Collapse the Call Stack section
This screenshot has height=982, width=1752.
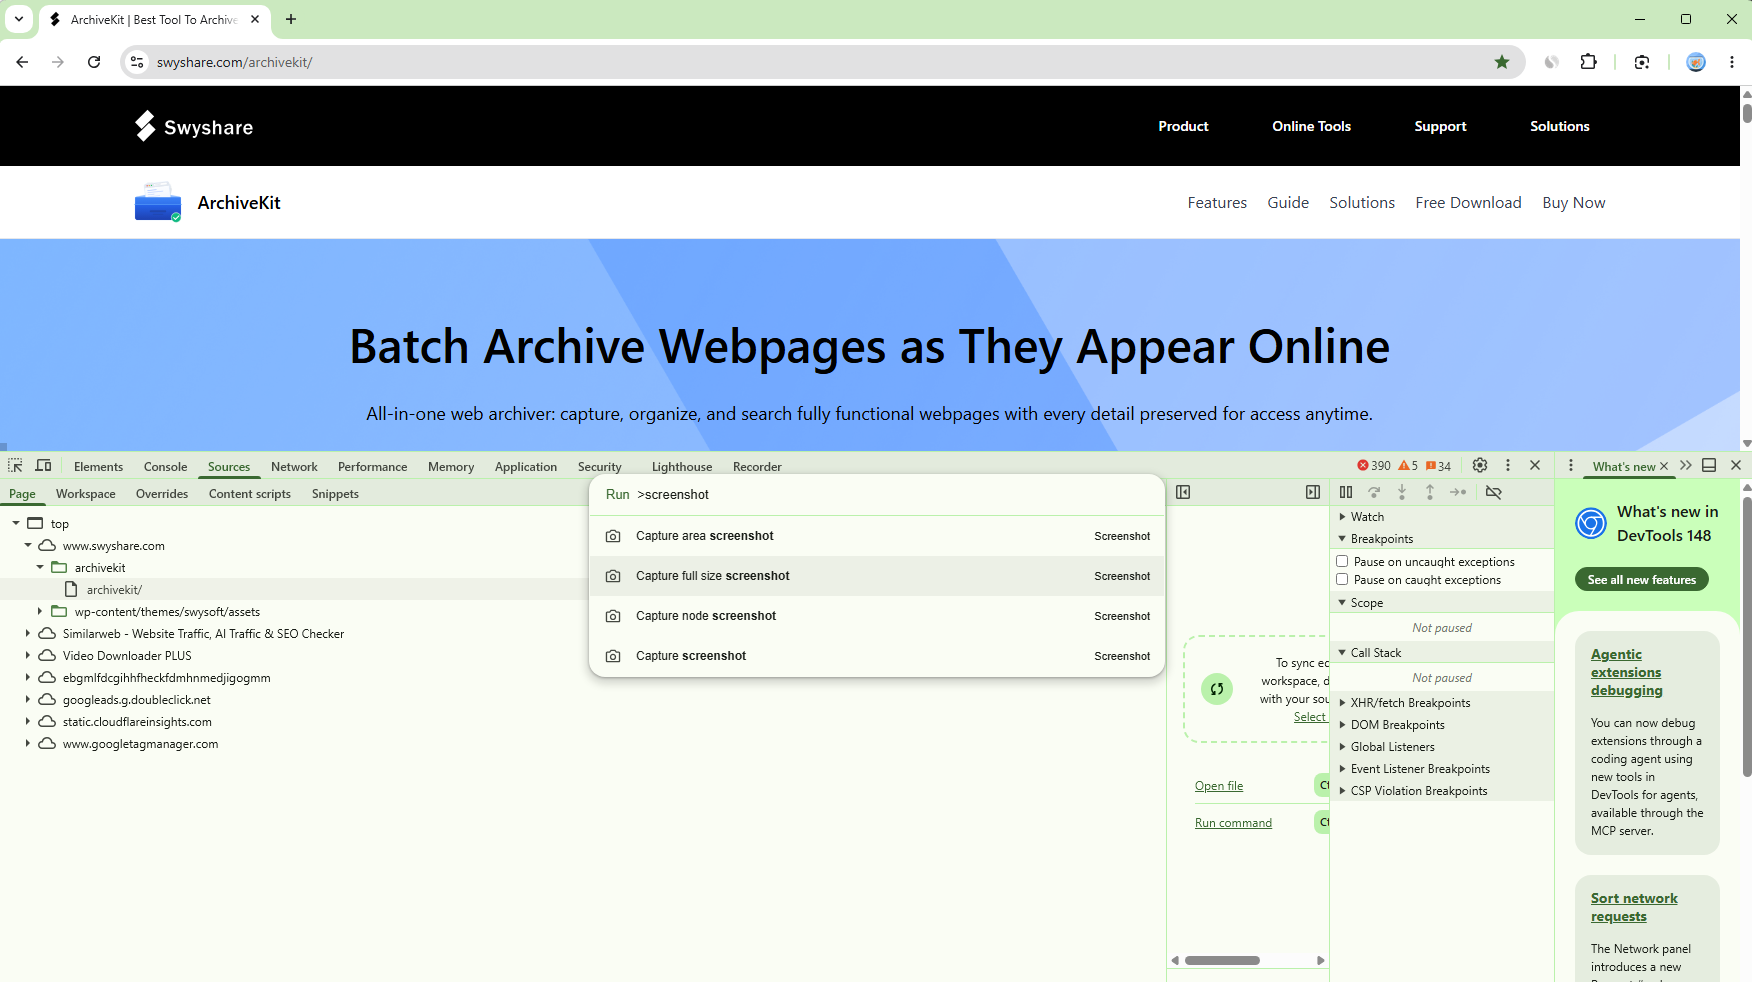(x=1342, y=653)
